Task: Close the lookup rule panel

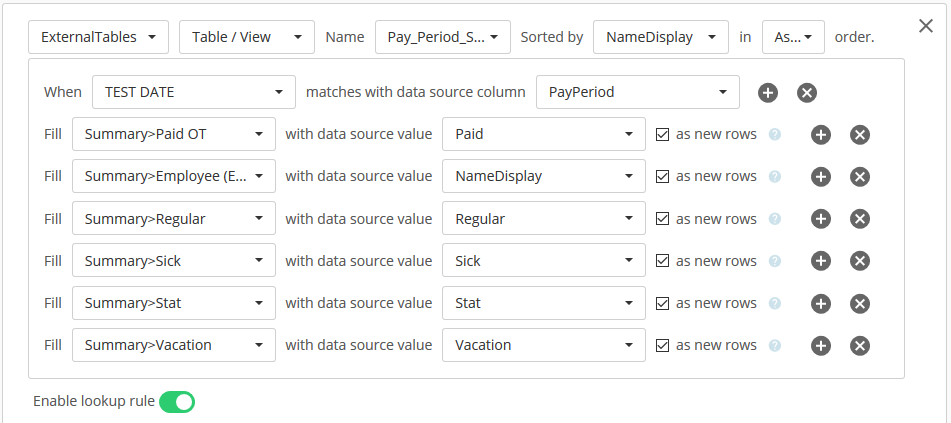Action: tap(926, 26)
